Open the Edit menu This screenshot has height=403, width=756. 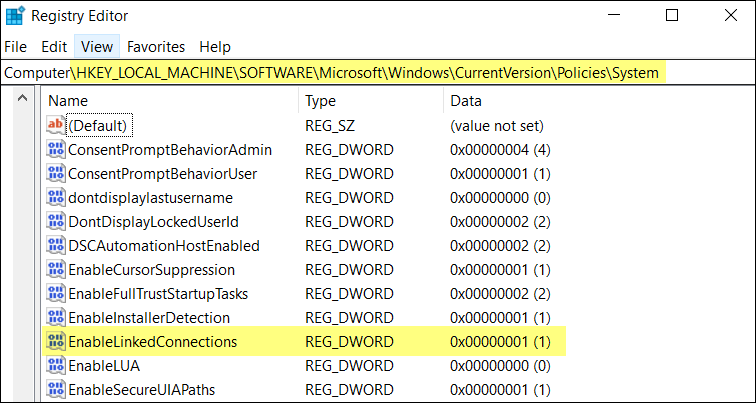click(x=54, y=47)
